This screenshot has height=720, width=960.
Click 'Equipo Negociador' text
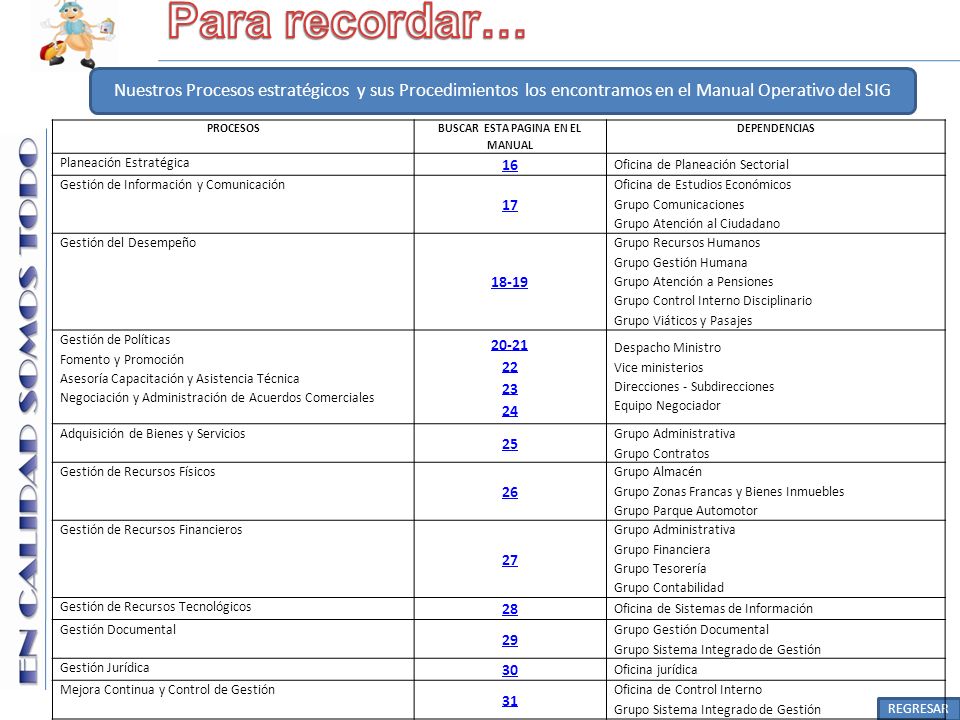pyautogui.click(x=667, y=406)
